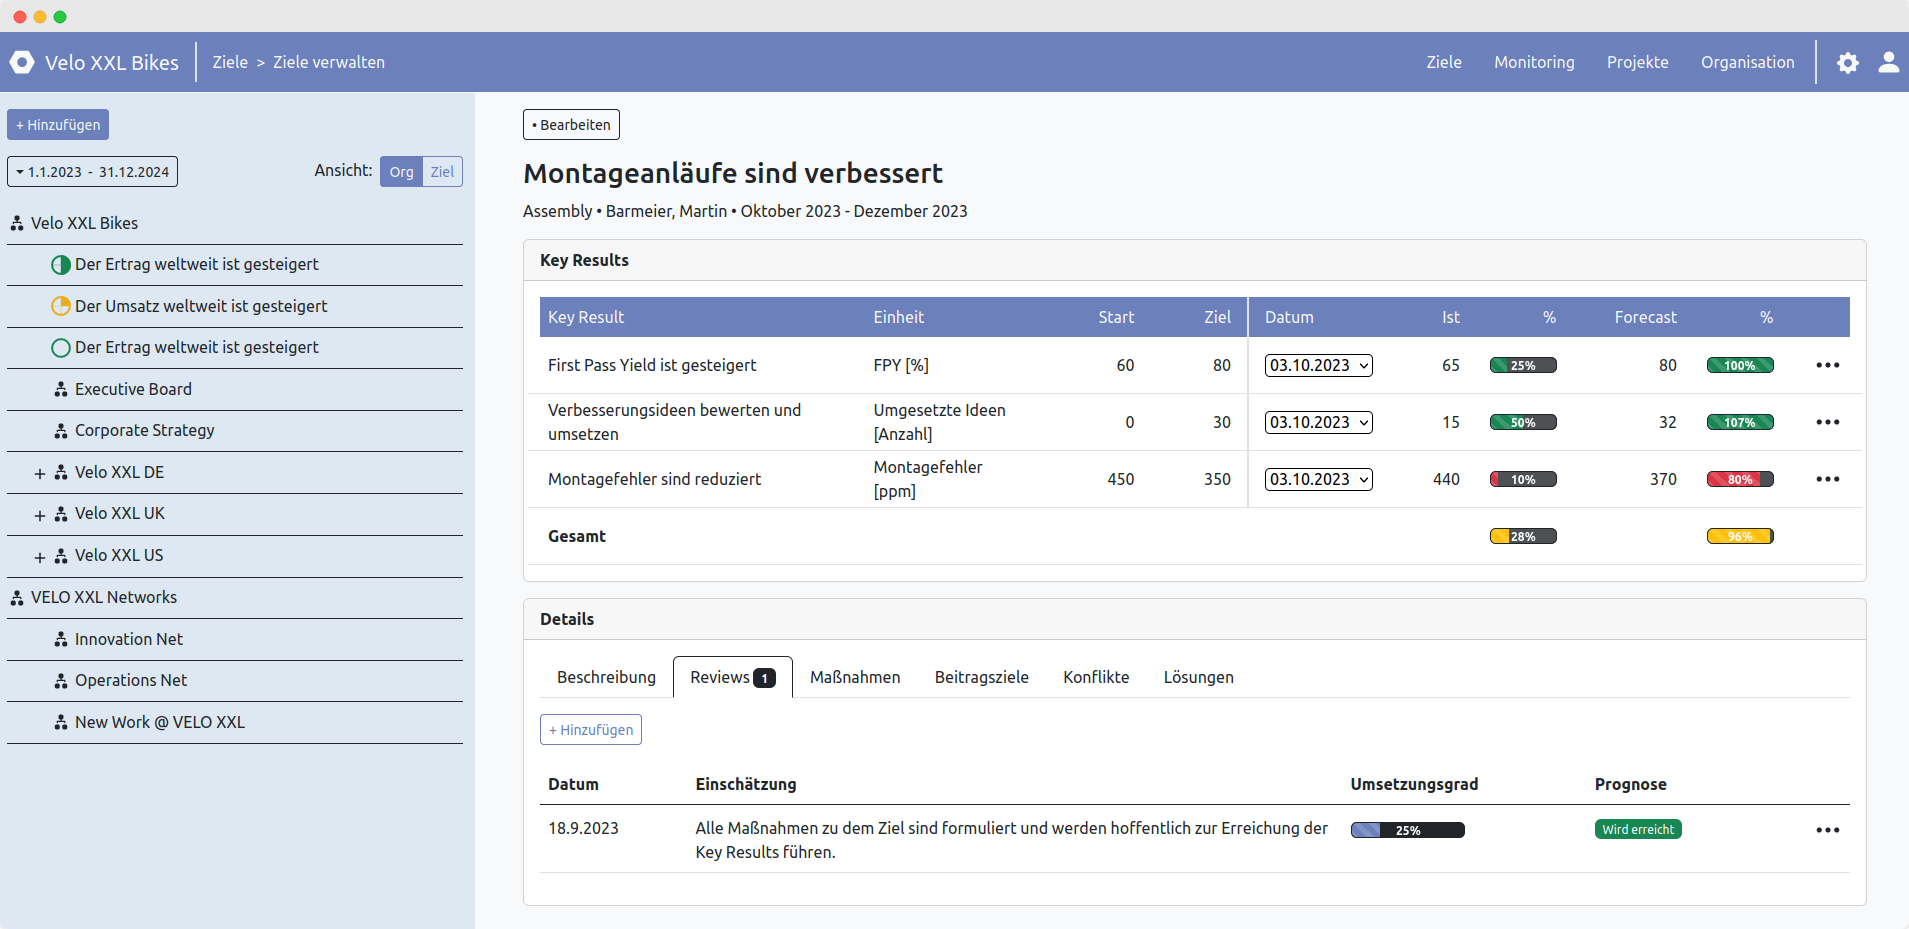Click org icon beside Velo XXL UK
1909x929 pixels.
pyautogui.click(x=61, y=514)
